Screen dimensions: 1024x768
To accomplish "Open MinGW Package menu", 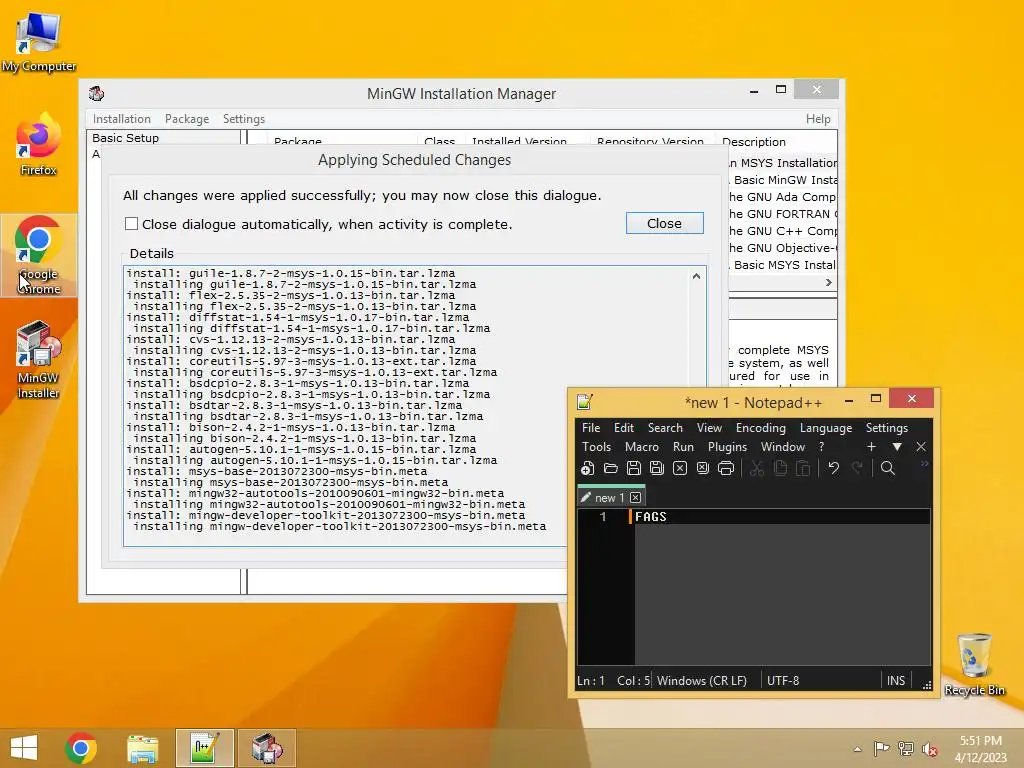I will pos(187,119).
